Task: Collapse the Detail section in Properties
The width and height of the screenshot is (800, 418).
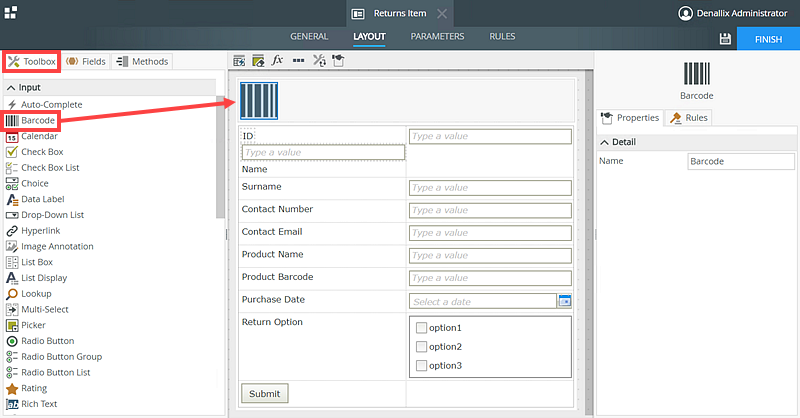Action: click(603, 143)
